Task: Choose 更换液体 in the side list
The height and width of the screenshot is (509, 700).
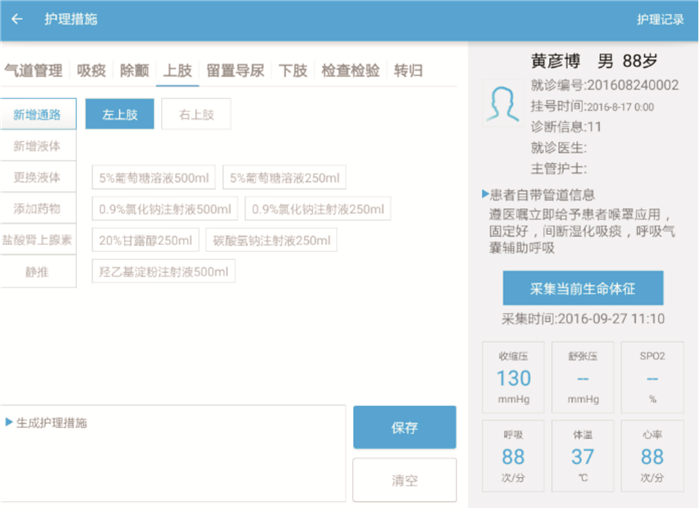Action: point(37,177)
